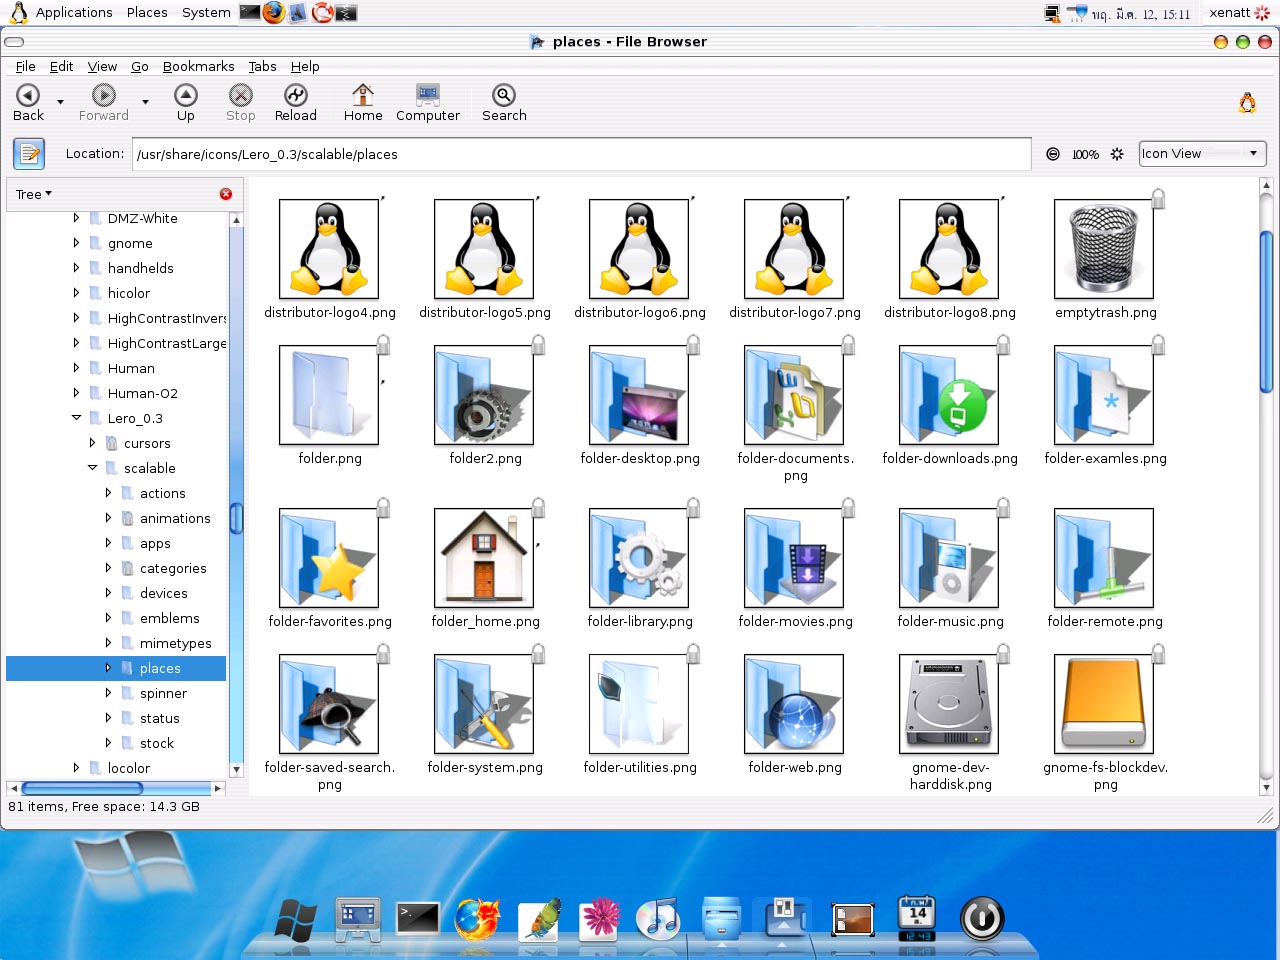Click the Forward navigation button
1280x960 pixels.
click(x=104, y=103)
